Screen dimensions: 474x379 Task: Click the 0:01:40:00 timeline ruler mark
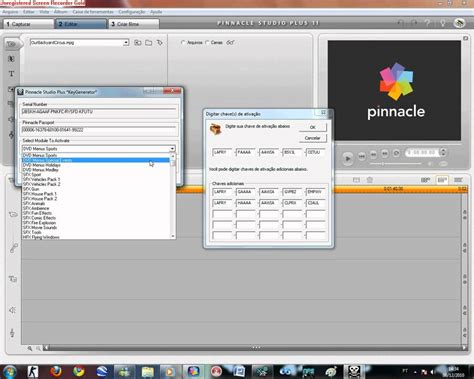coord(393,189)
